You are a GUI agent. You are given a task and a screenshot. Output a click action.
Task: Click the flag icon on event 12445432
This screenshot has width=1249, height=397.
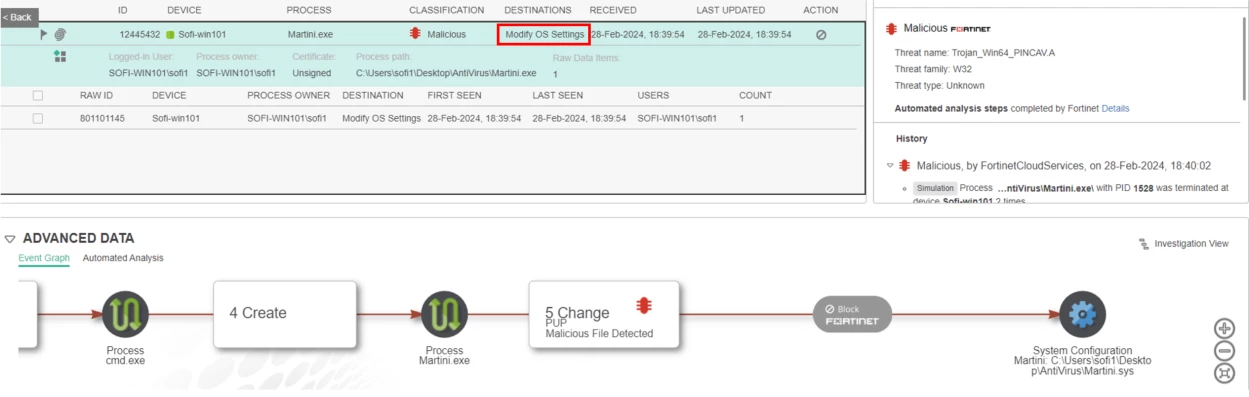tap(44, 34)
